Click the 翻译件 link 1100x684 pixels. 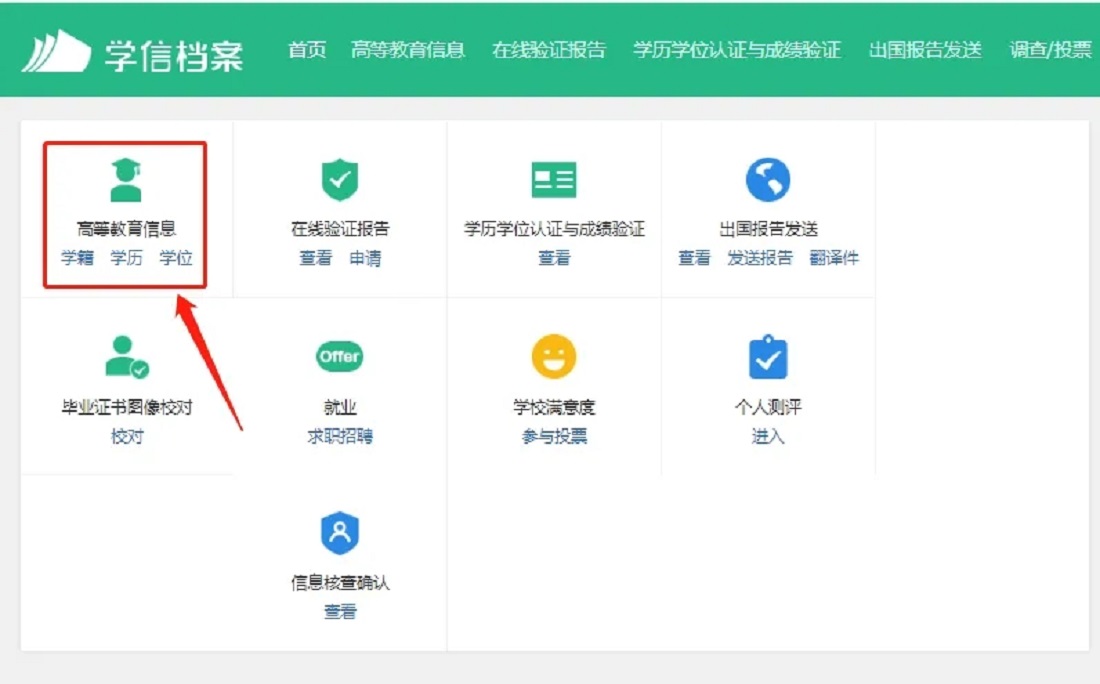coord(835,257)
